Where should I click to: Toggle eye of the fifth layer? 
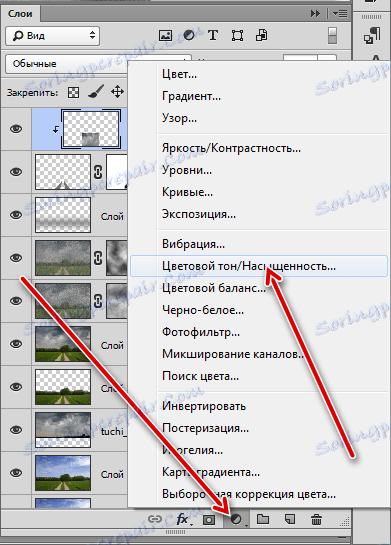click(x=16, y=301)
